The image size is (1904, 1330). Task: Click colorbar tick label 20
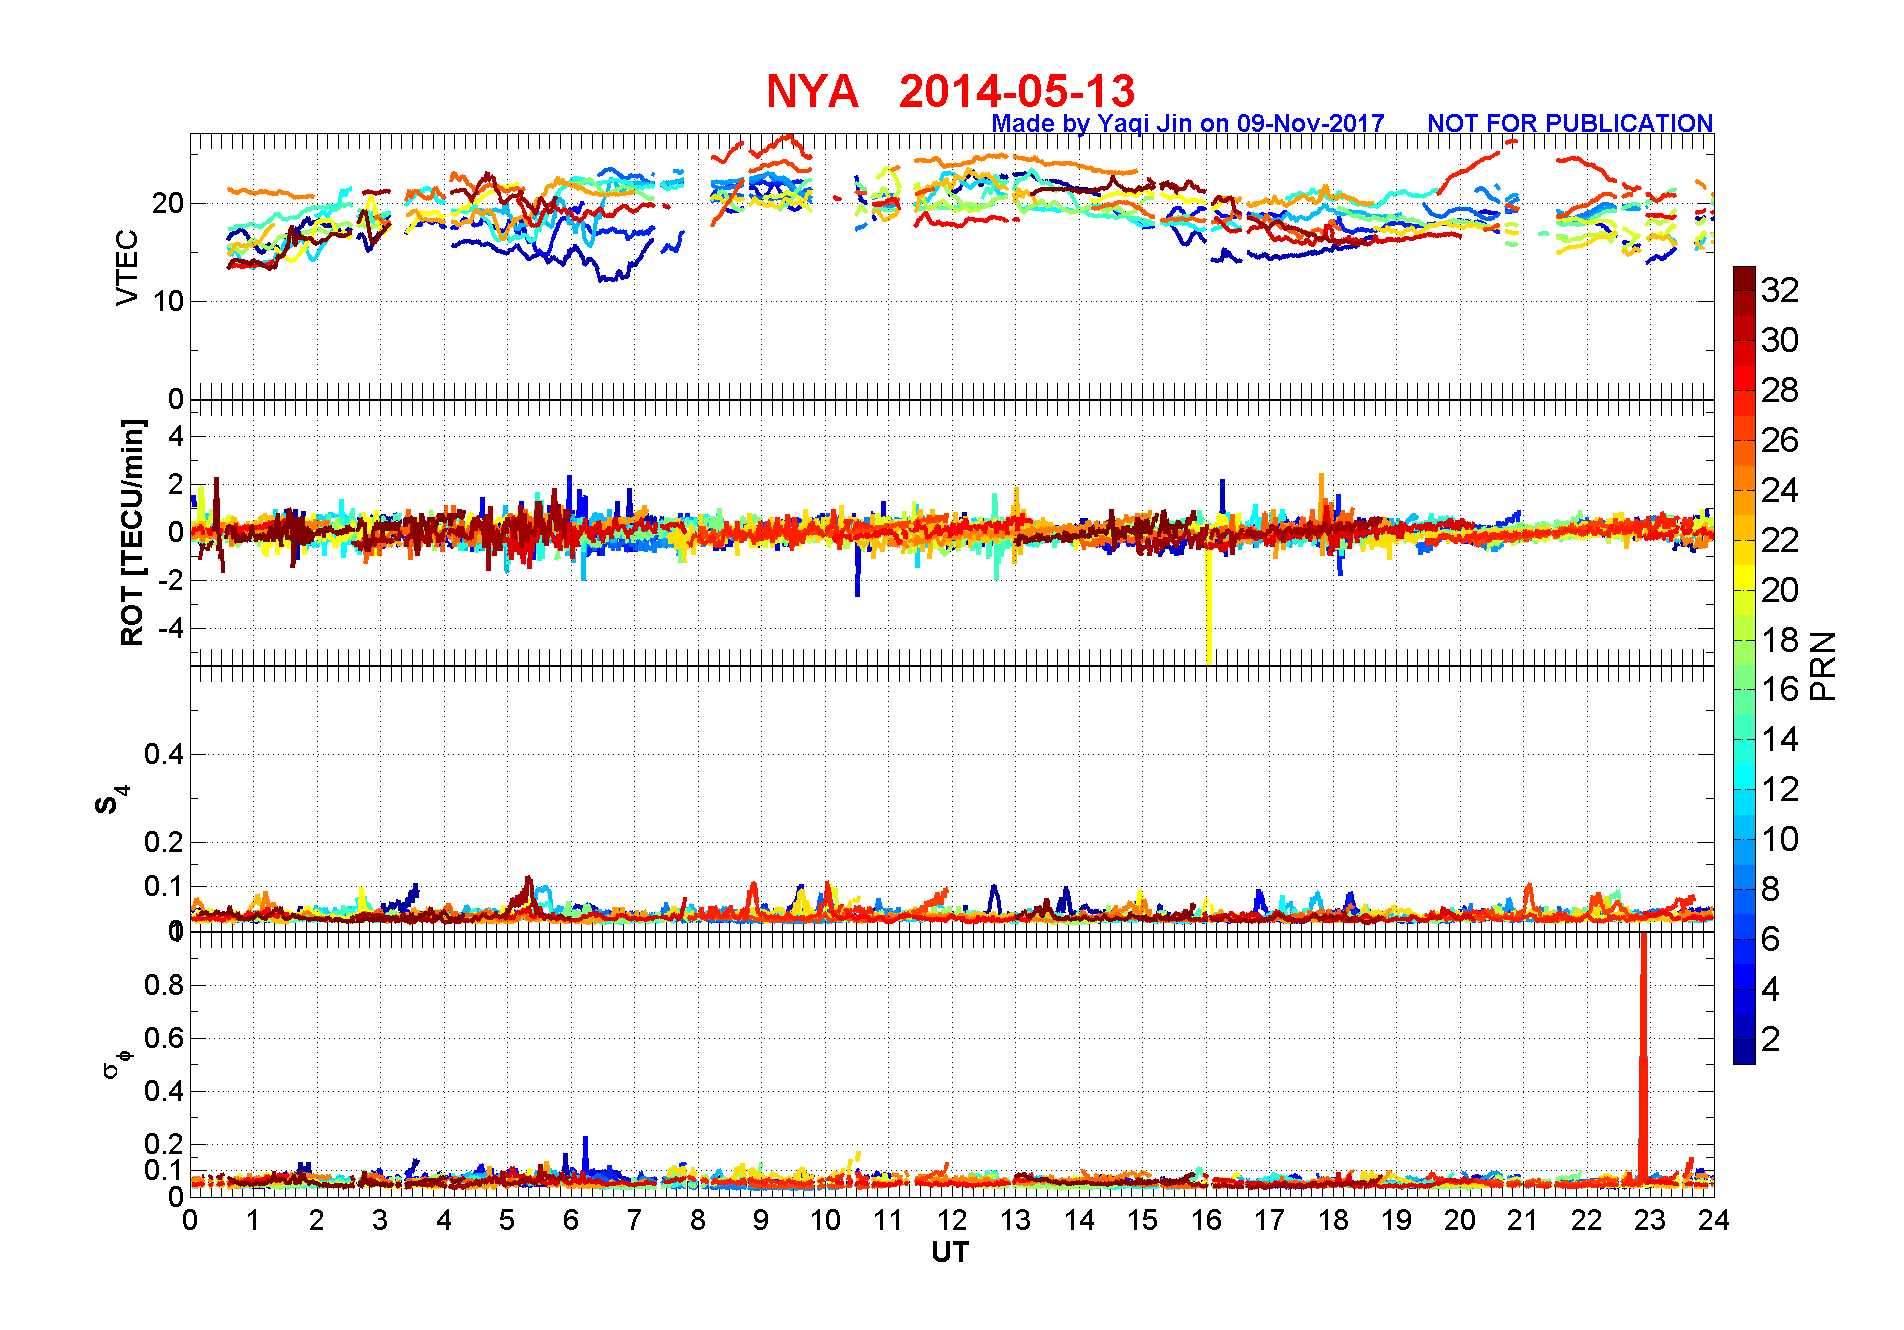point(1780,590)
